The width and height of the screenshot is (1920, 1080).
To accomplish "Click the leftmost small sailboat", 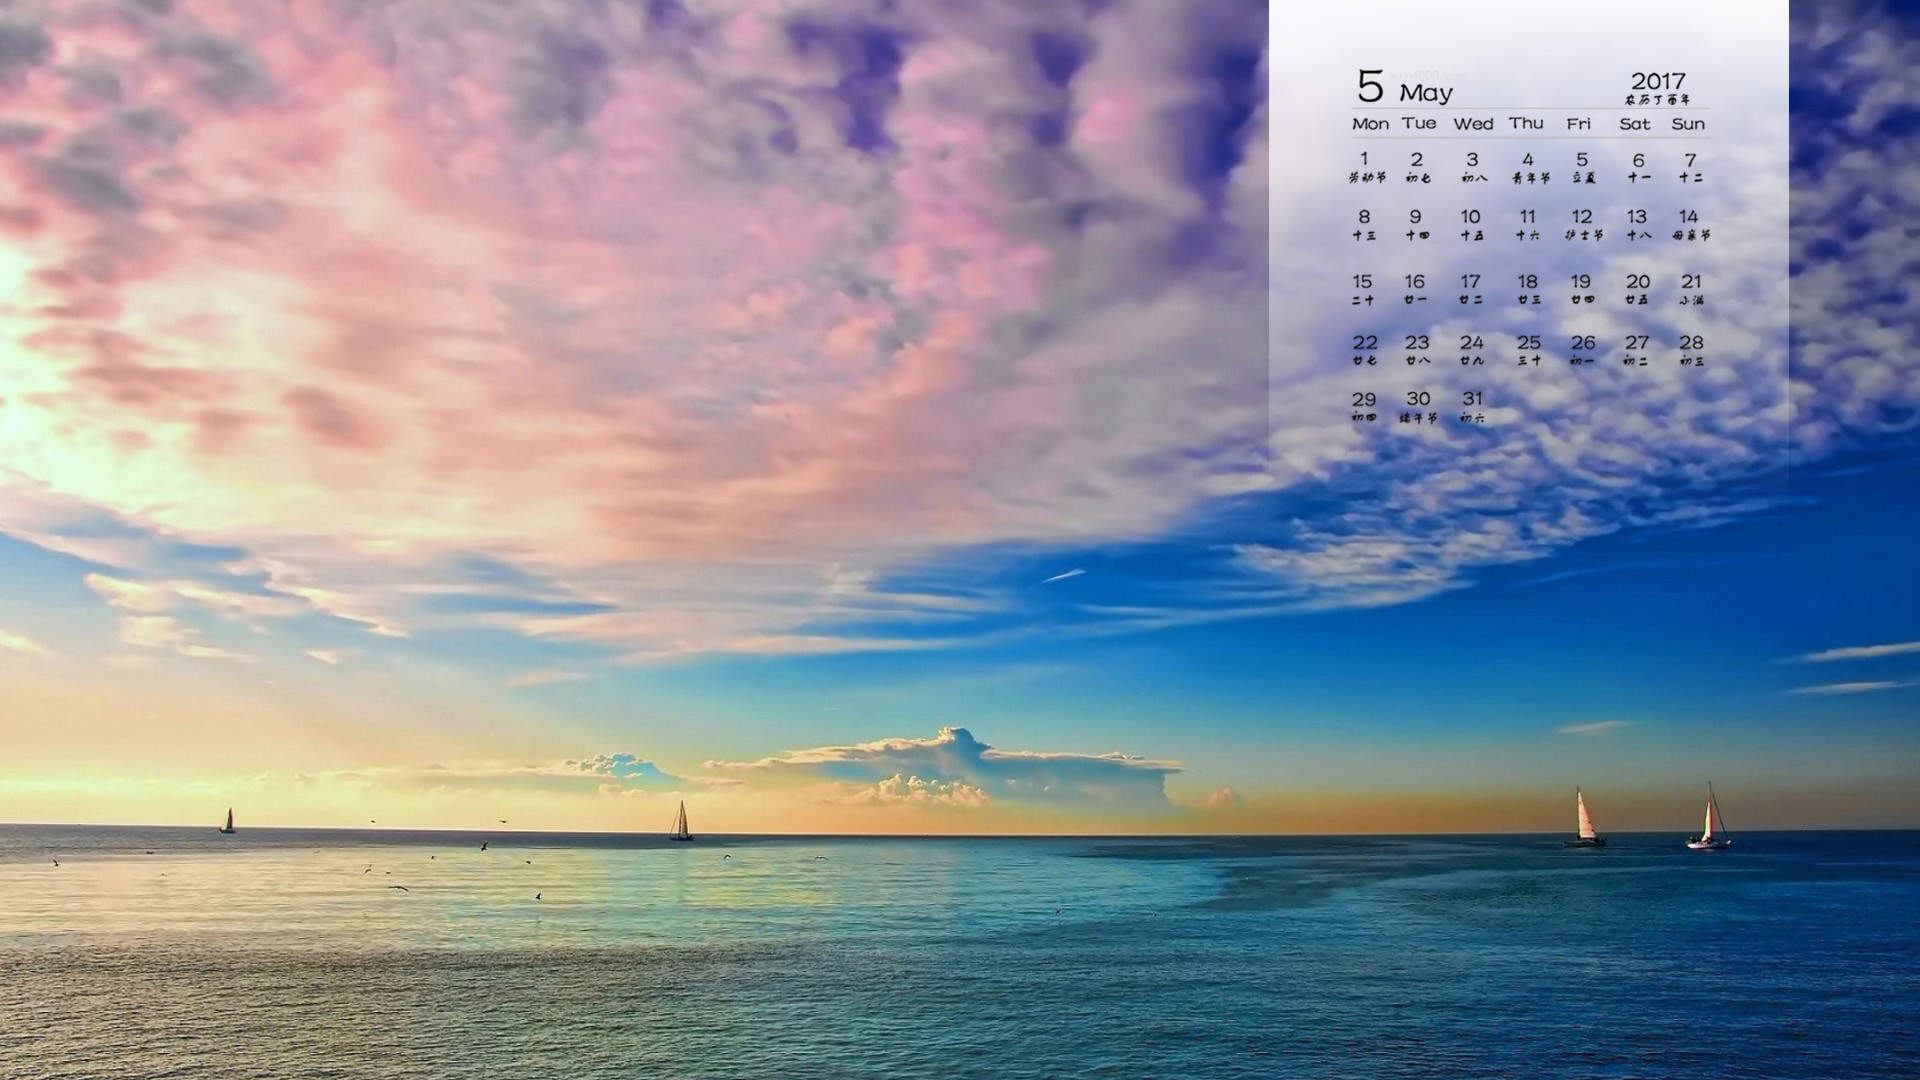I will click(227, 821).
